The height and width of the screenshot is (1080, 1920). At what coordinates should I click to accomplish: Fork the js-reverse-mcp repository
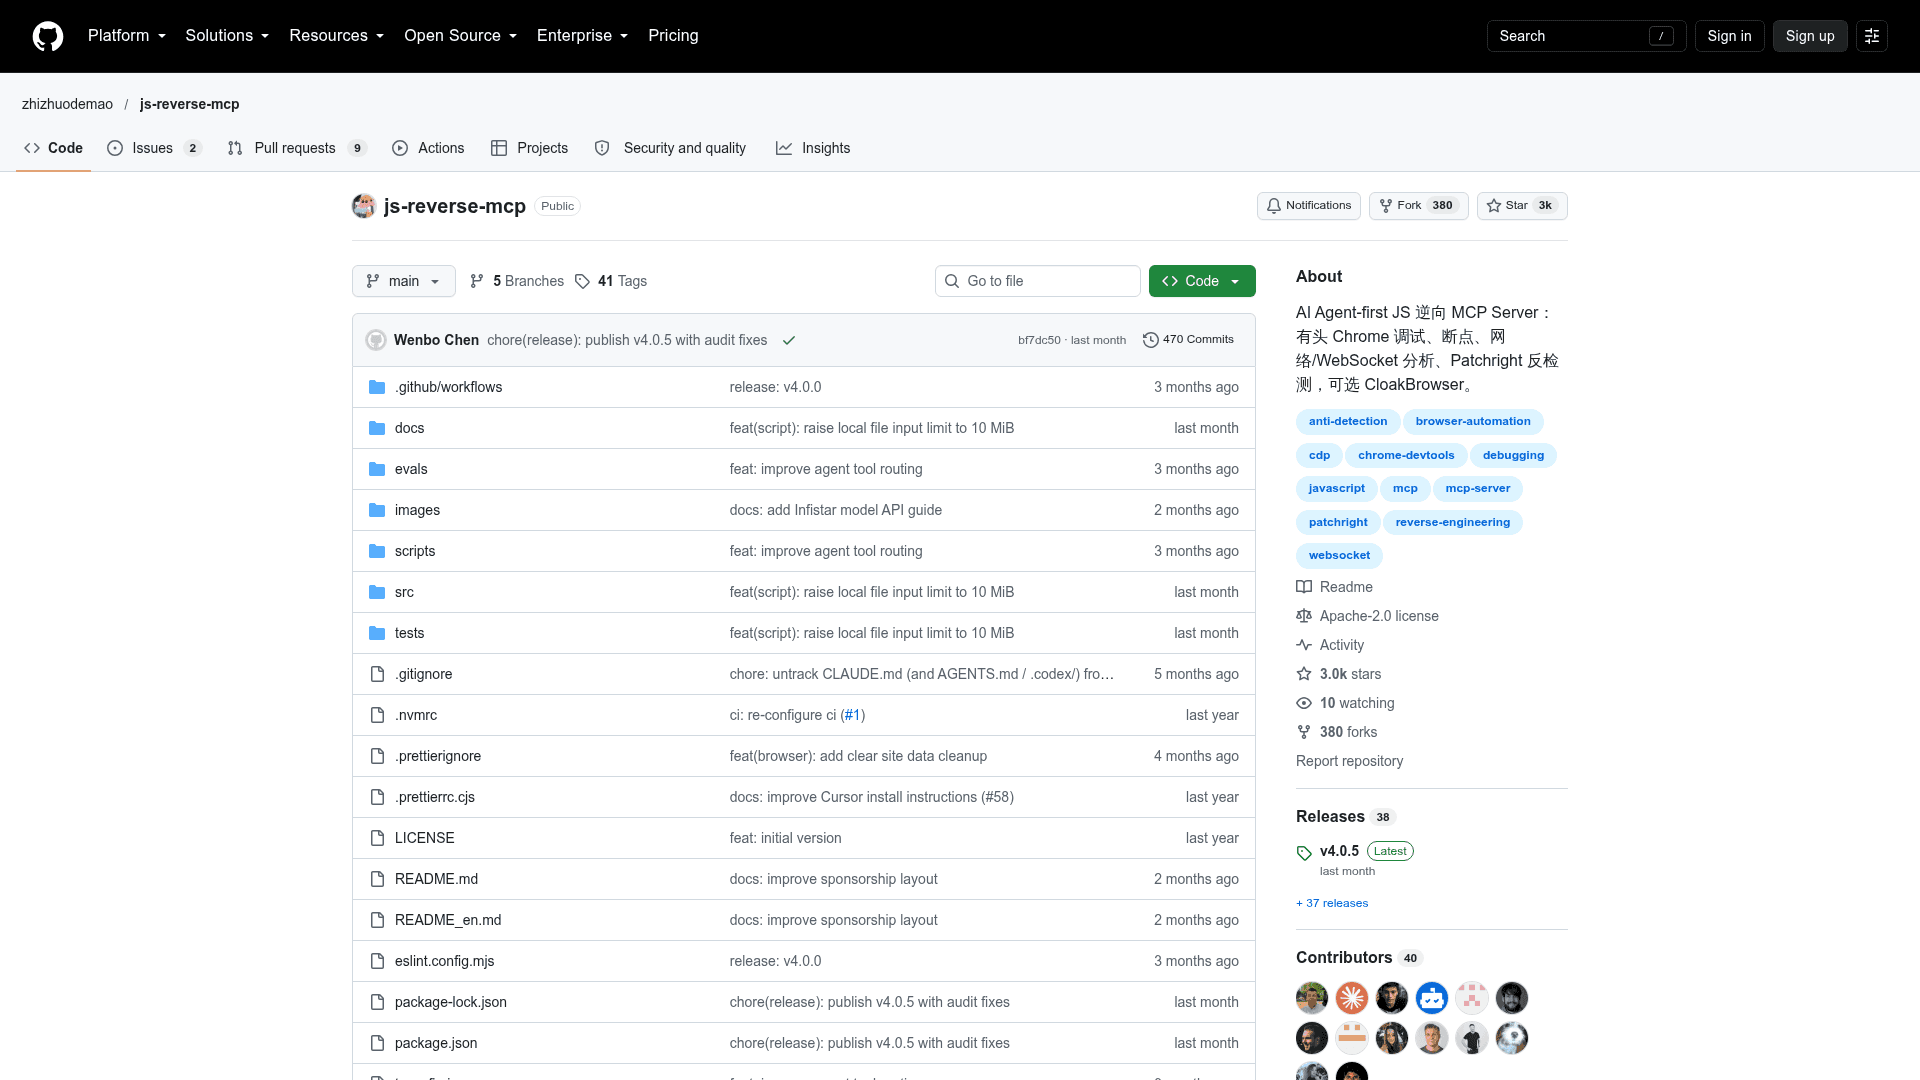1418,206
